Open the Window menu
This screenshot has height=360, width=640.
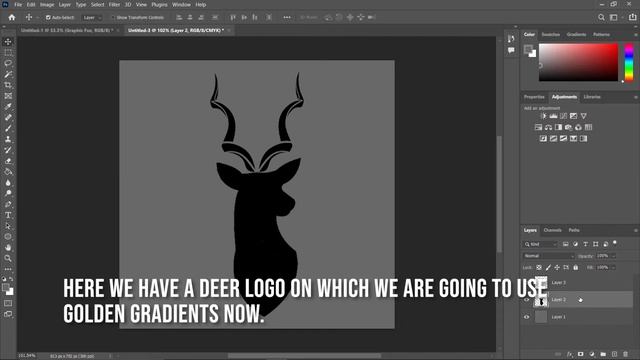tap(181, 4)
